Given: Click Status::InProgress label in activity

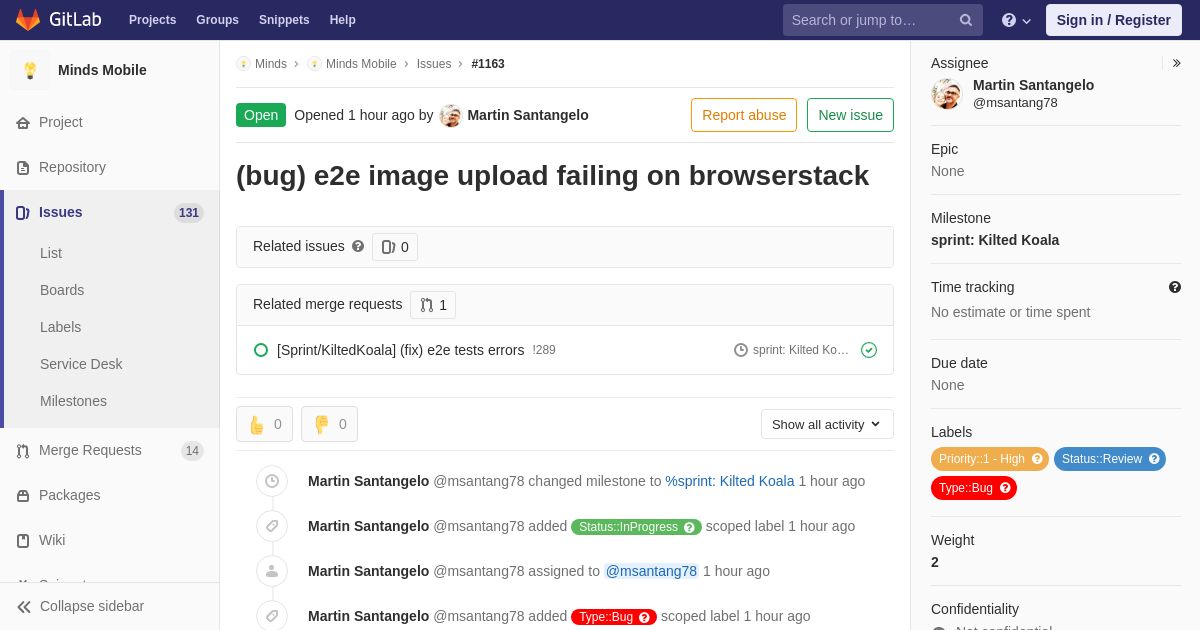Looking at the screenshot, I should [636, 527].
